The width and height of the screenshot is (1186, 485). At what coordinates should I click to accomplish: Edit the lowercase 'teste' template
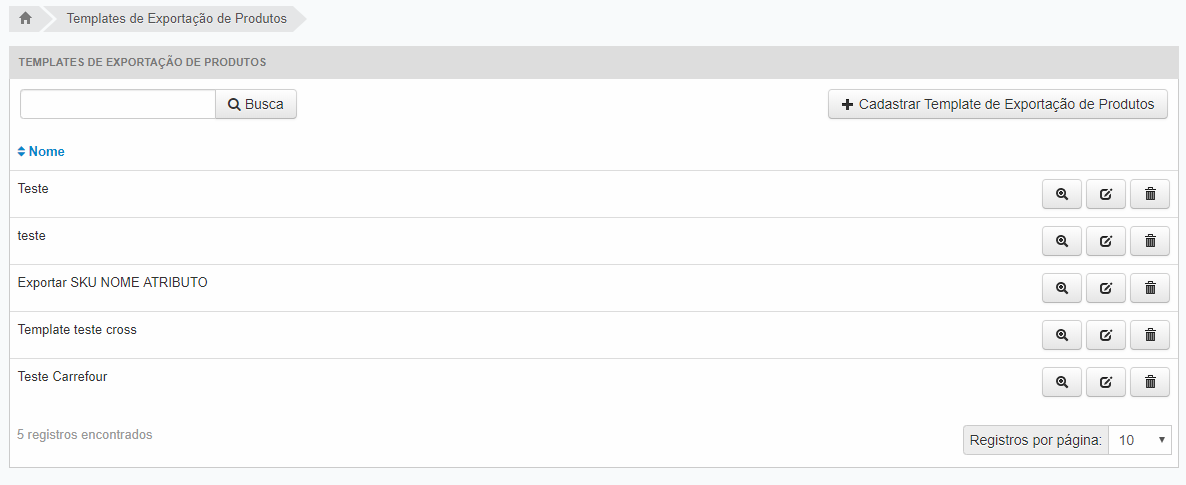point(1106,241)
